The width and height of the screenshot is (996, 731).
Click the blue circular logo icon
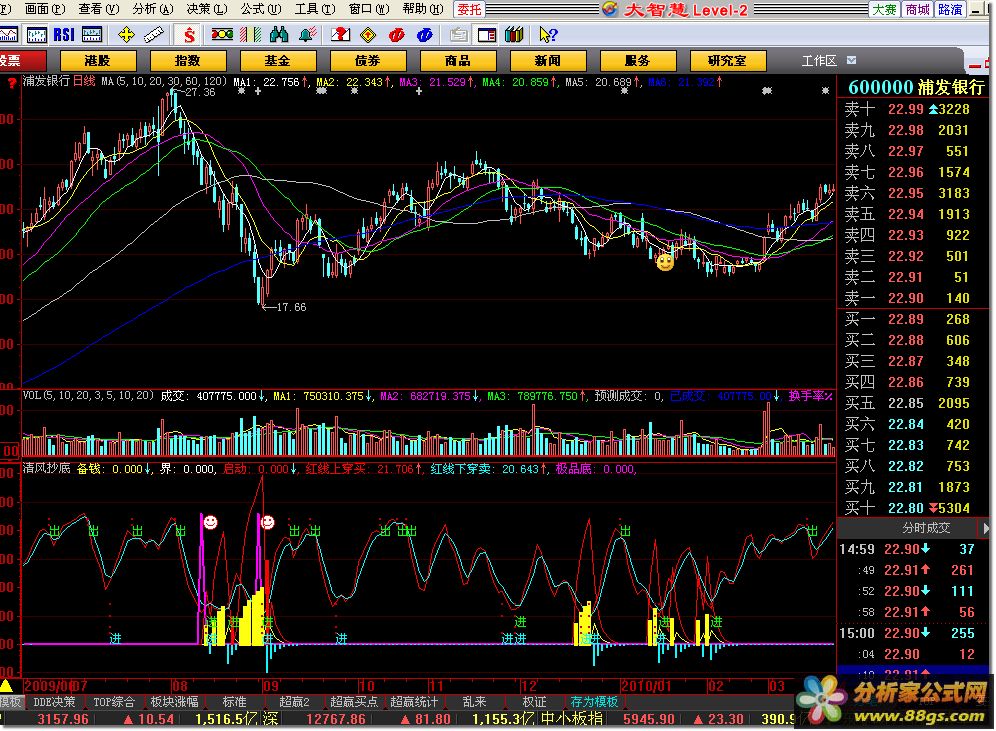coord(424,35)
